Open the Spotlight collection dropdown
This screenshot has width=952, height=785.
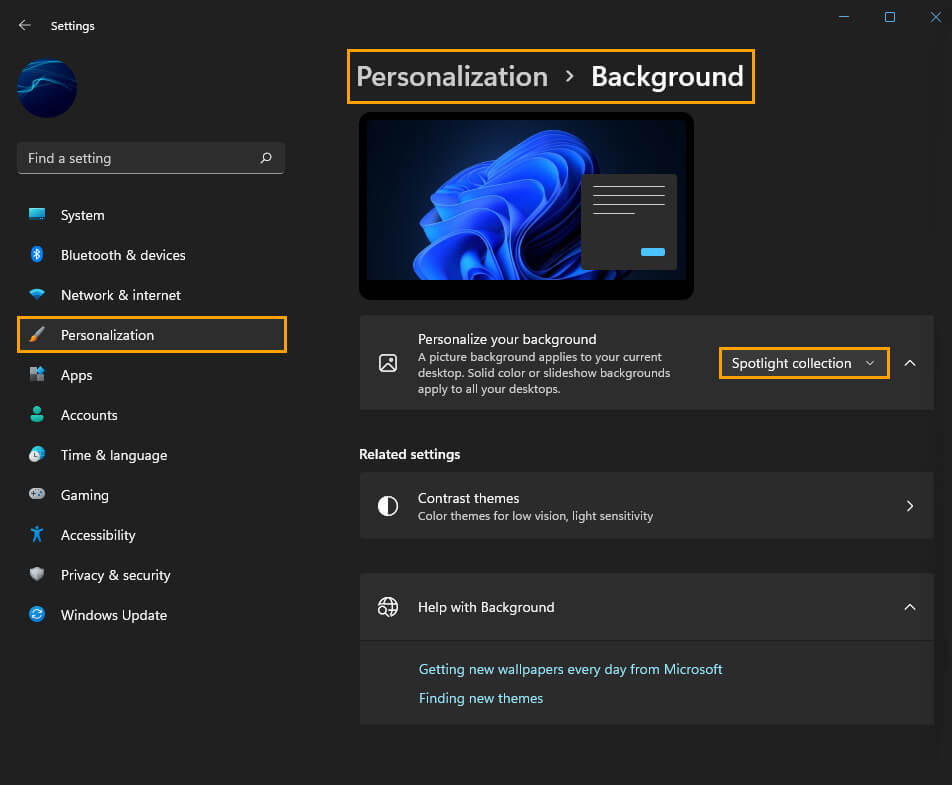pyautogui.click(x=804, y=363)
